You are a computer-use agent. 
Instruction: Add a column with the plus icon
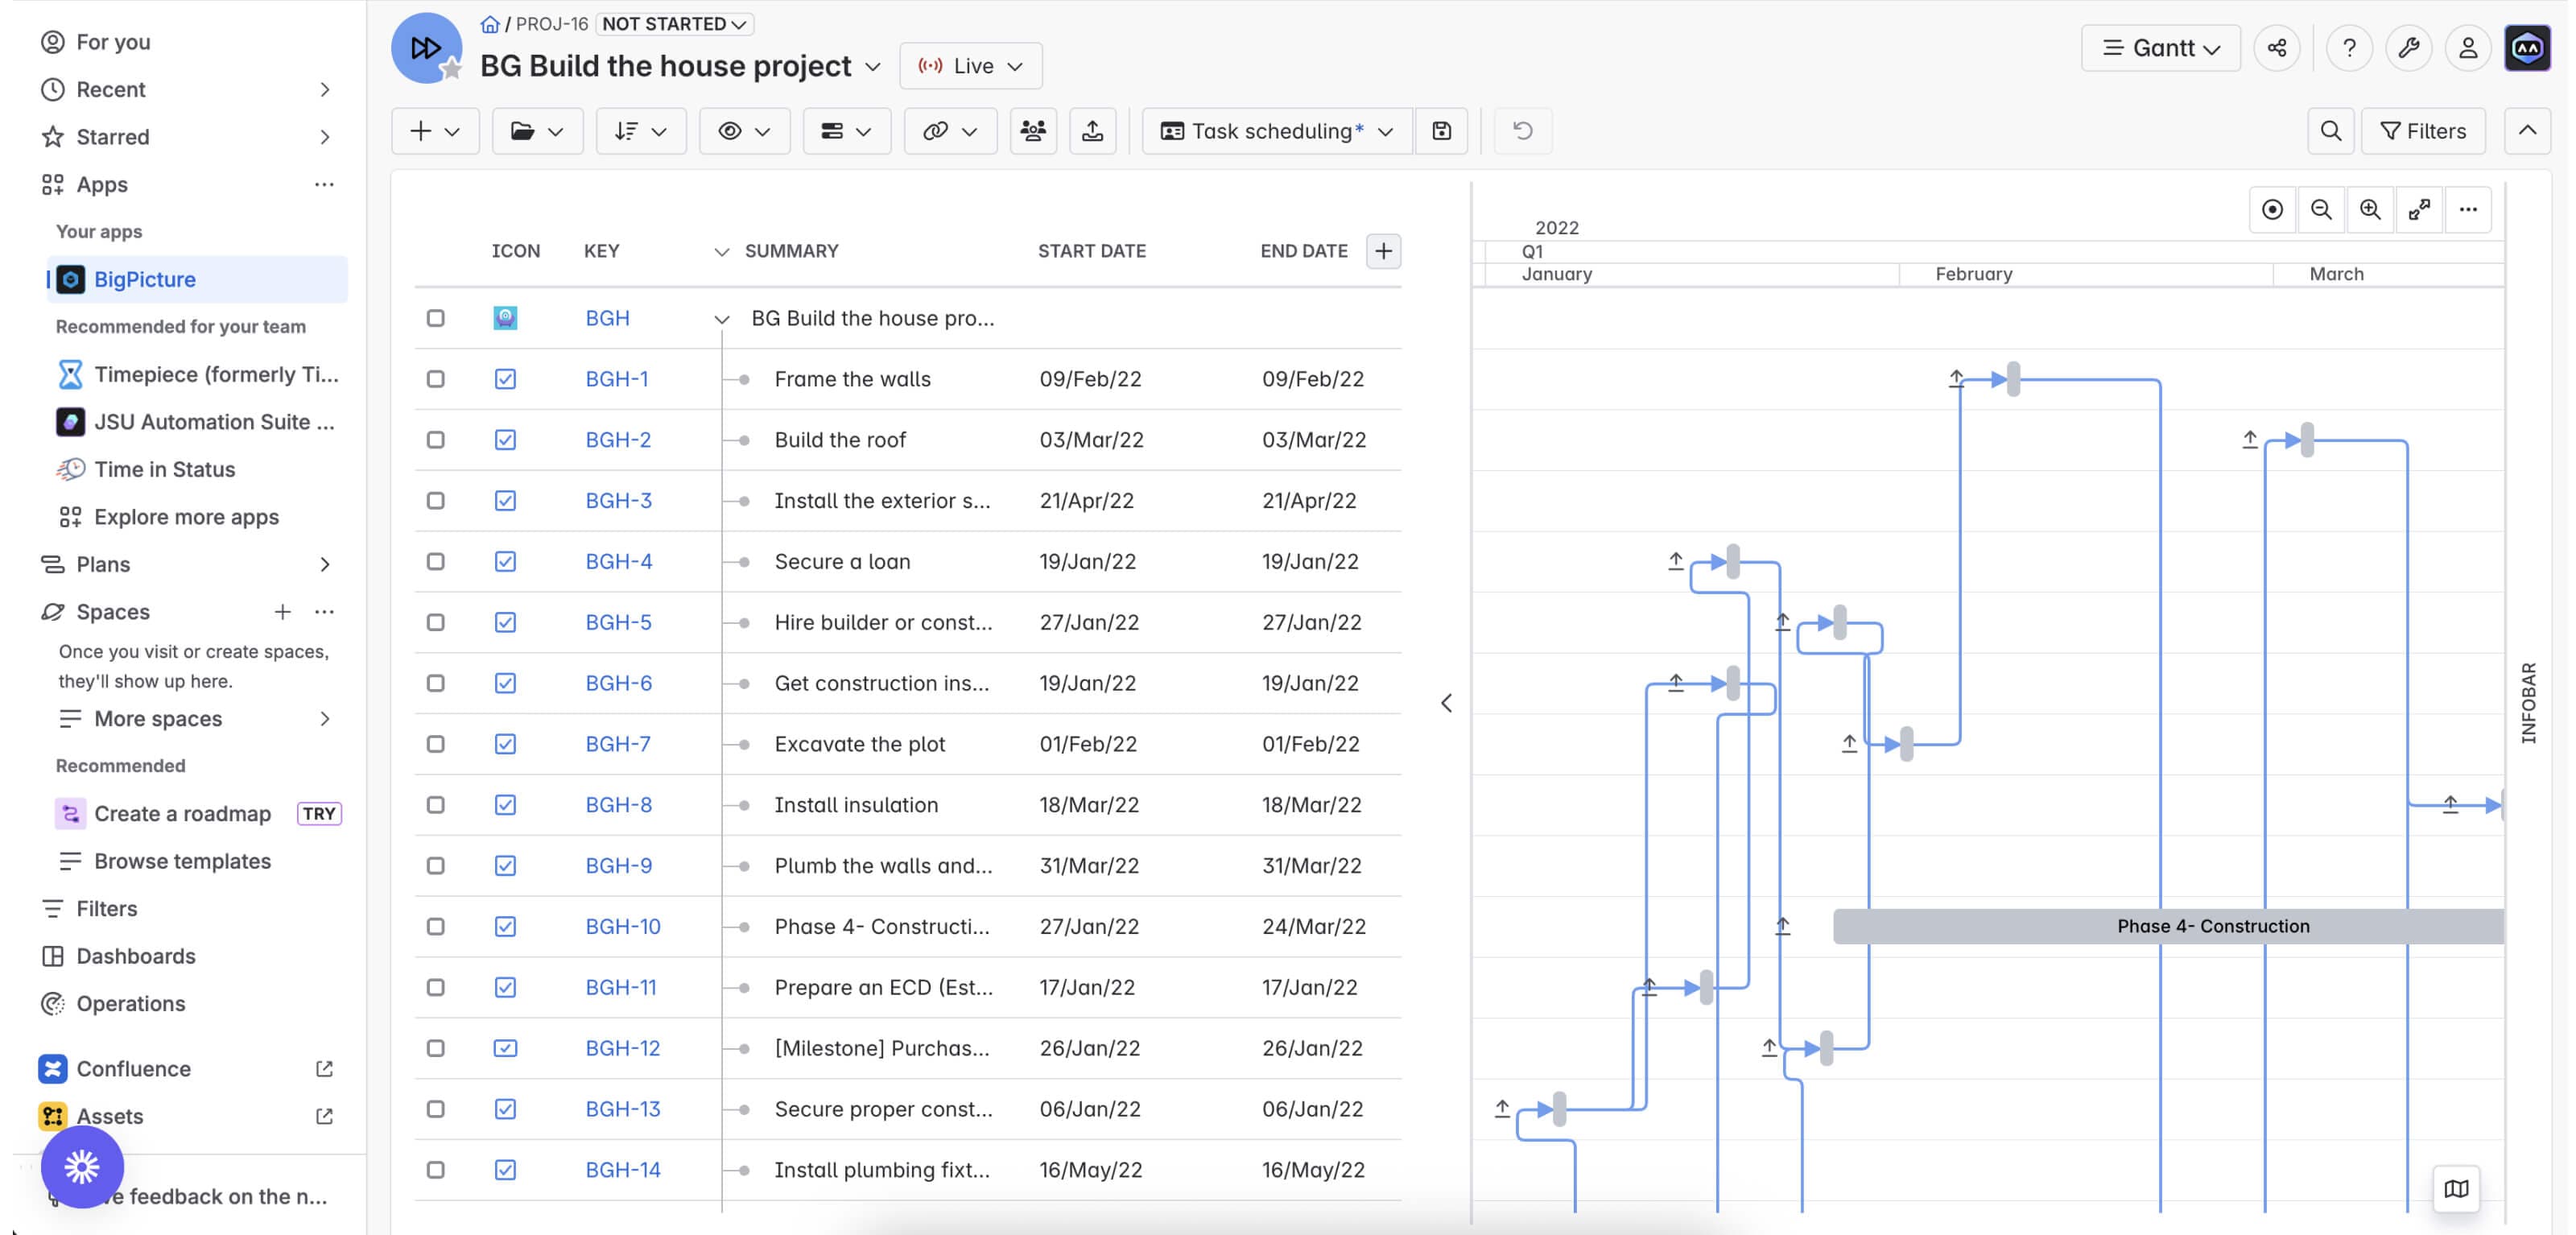pyautogui.click(x=1383, y=251)
